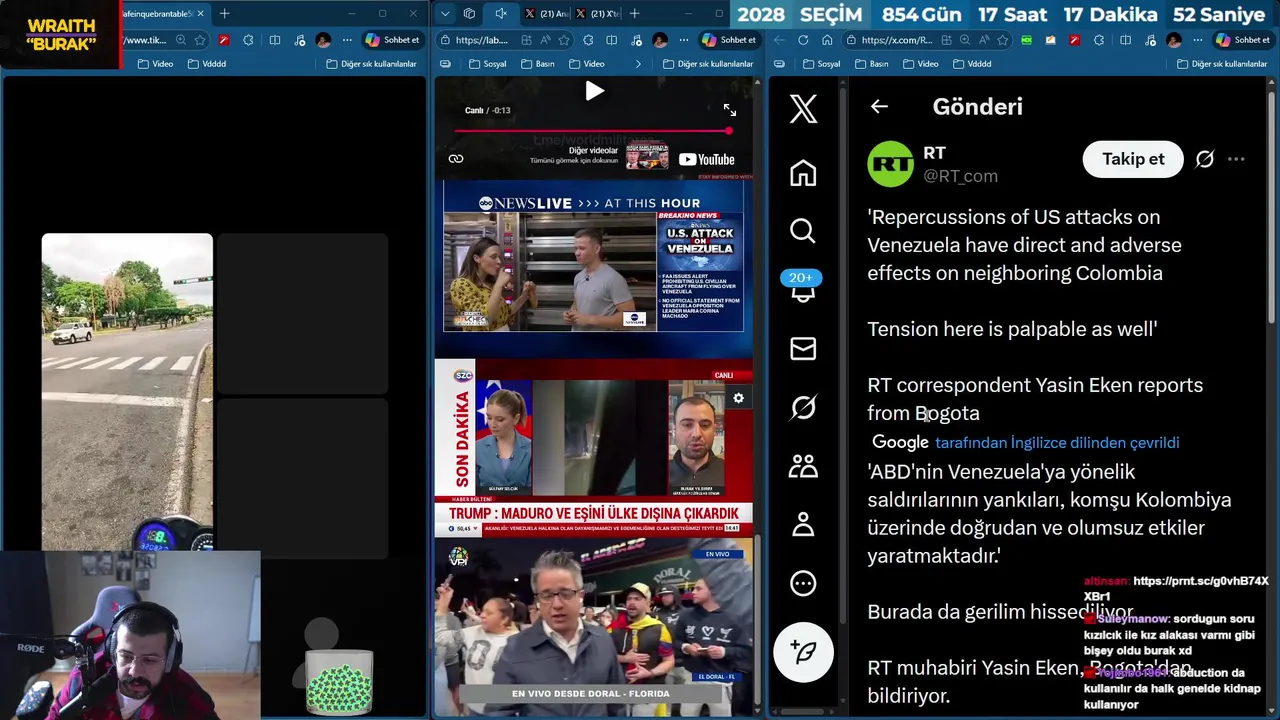Favorite page star in middle browser

(x=564, y=40)
